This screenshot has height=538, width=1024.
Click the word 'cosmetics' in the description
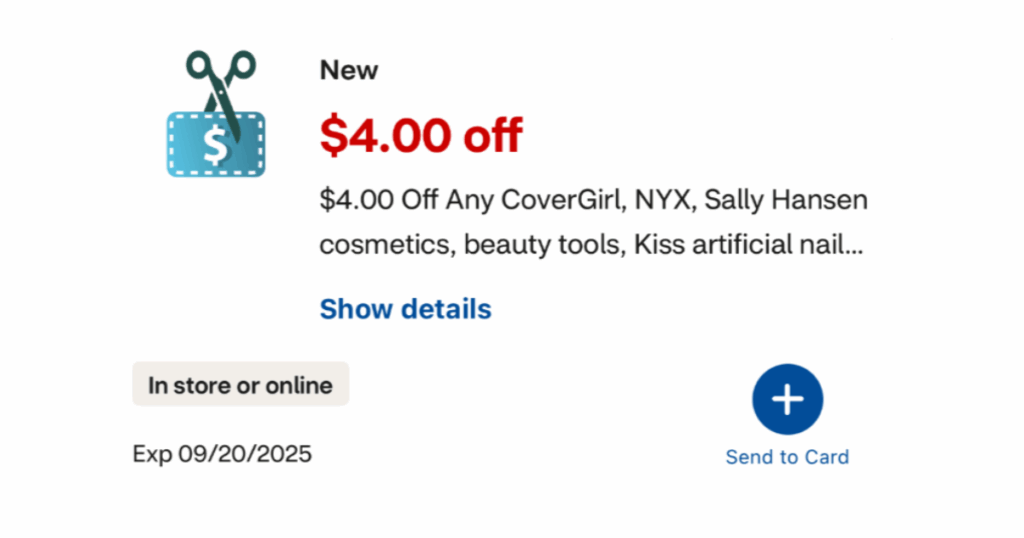pyautogui.click(x=384, y=244)
